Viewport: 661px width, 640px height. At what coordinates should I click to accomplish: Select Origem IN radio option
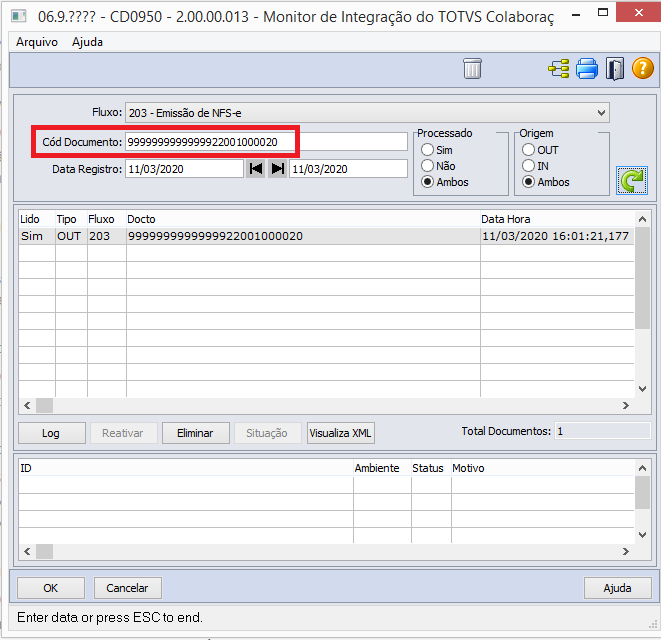(x=528, y=165)
